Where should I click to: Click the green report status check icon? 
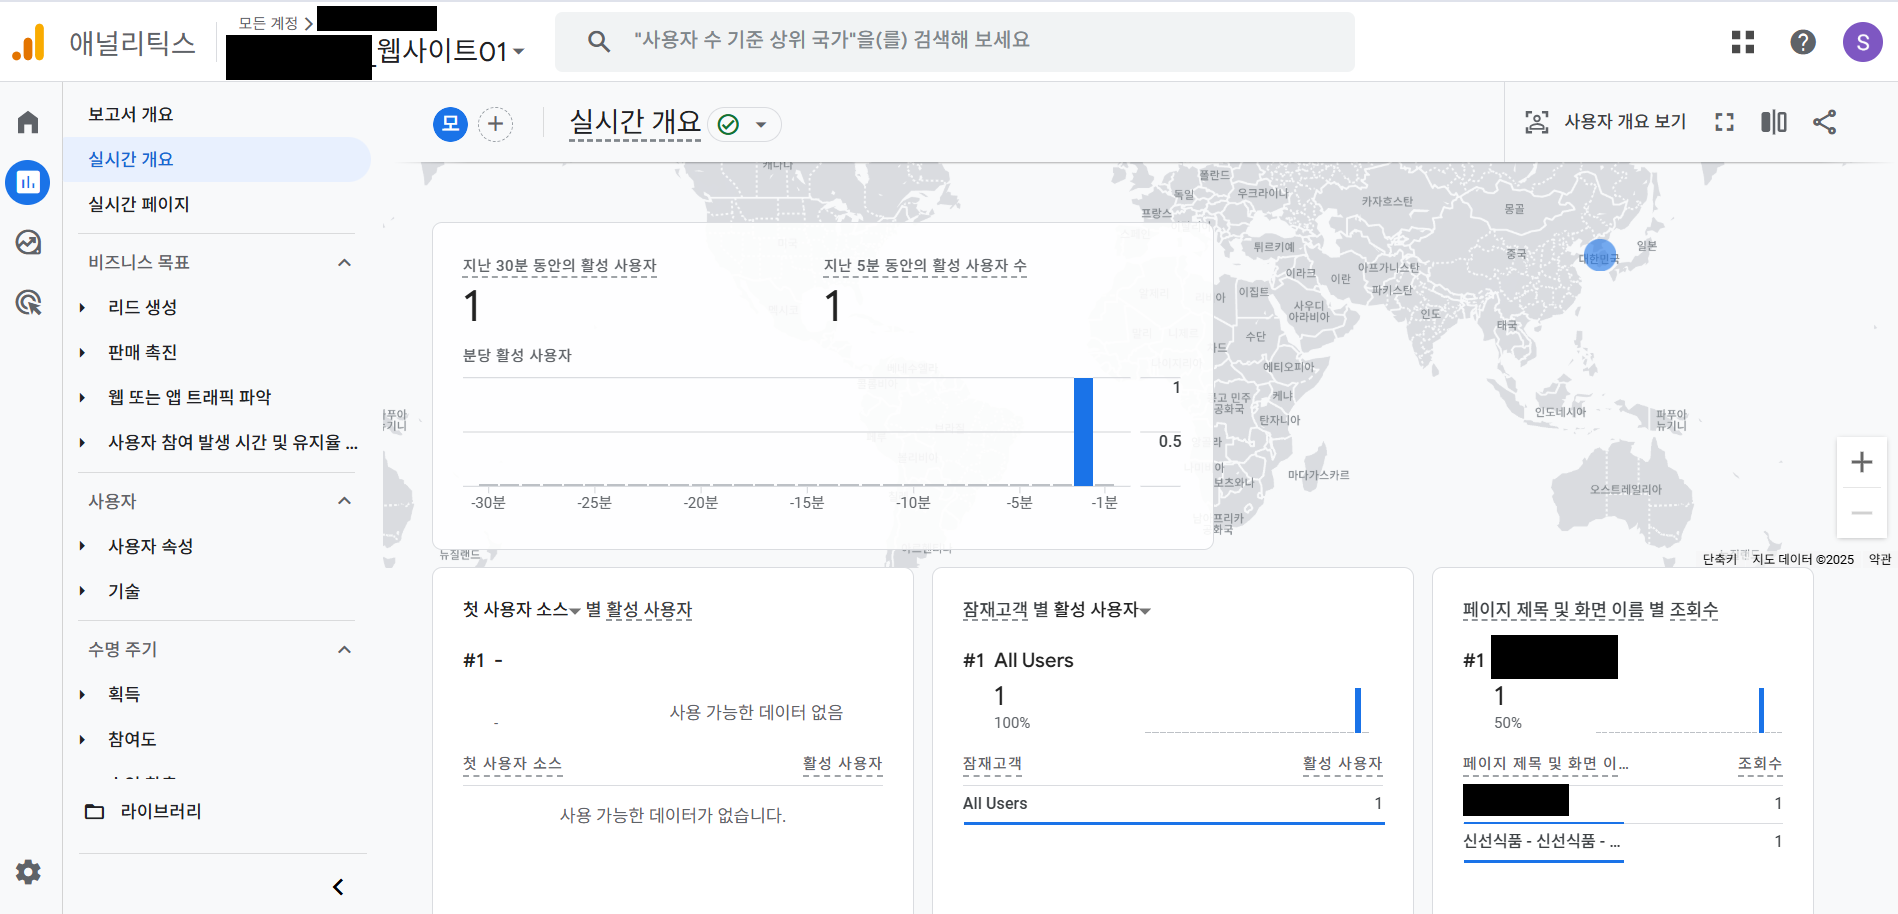coord(729,124)
